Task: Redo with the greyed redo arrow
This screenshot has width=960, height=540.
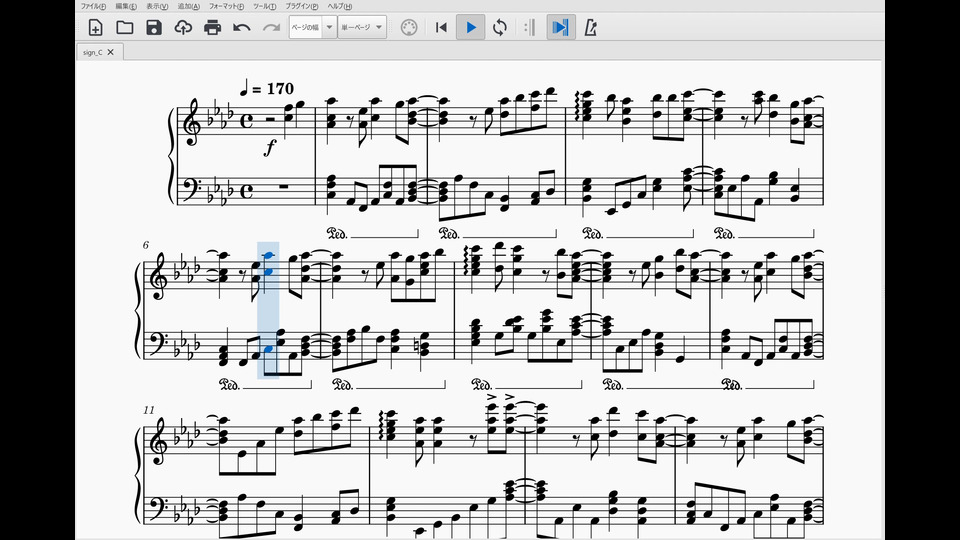Action: pyautogui.click(x=271, y=28)
